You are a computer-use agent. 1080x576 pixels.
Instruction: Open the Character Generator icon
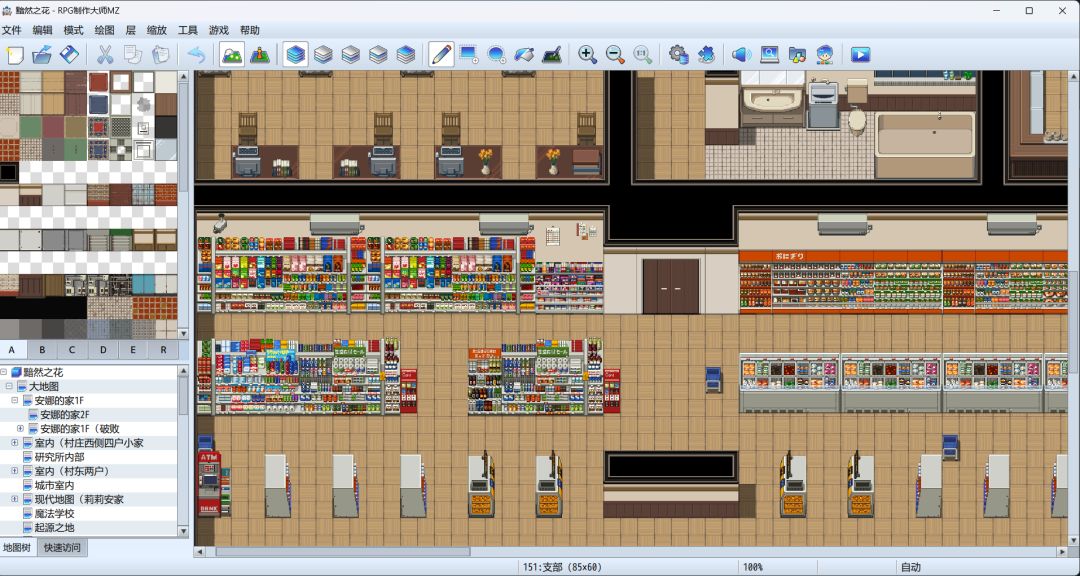[x=825, y=55]
